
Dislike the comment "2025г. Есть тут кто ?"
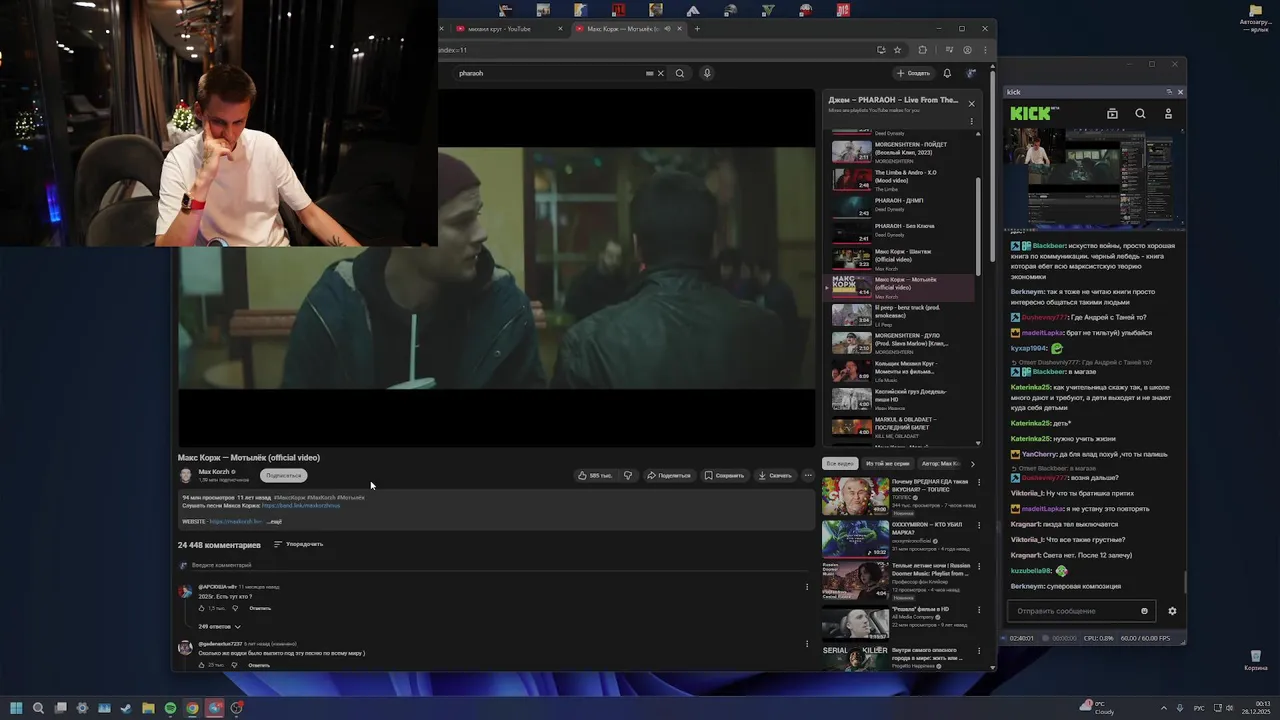(235, 608)
